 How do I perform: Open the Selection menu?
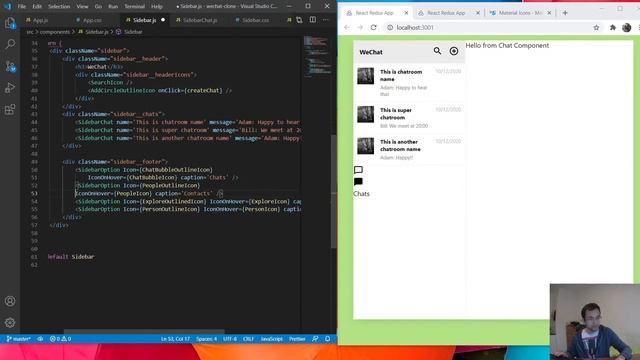(x=59, y=7)
